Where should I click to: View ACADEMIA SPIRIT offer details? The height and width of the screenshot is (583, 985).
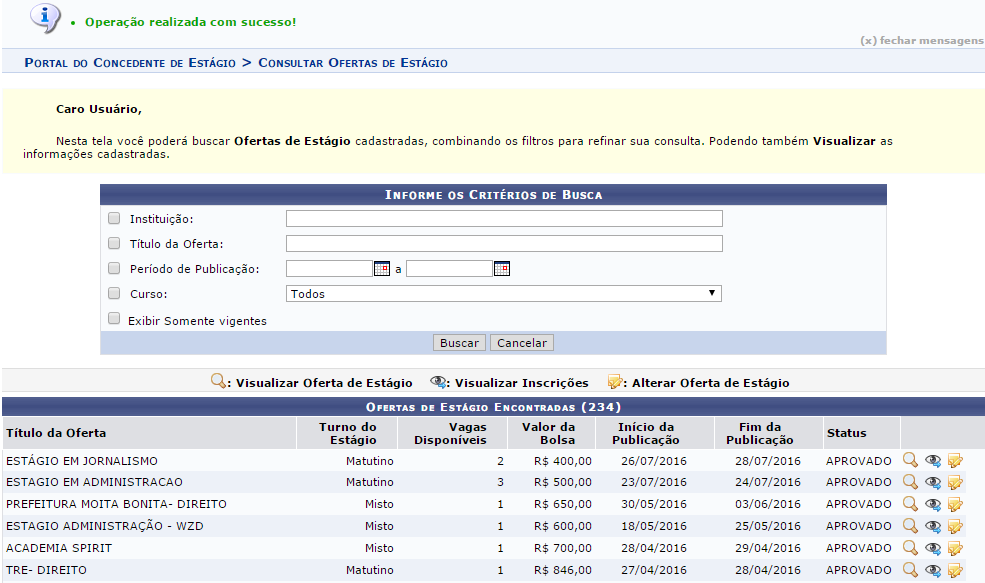point(910,548)
